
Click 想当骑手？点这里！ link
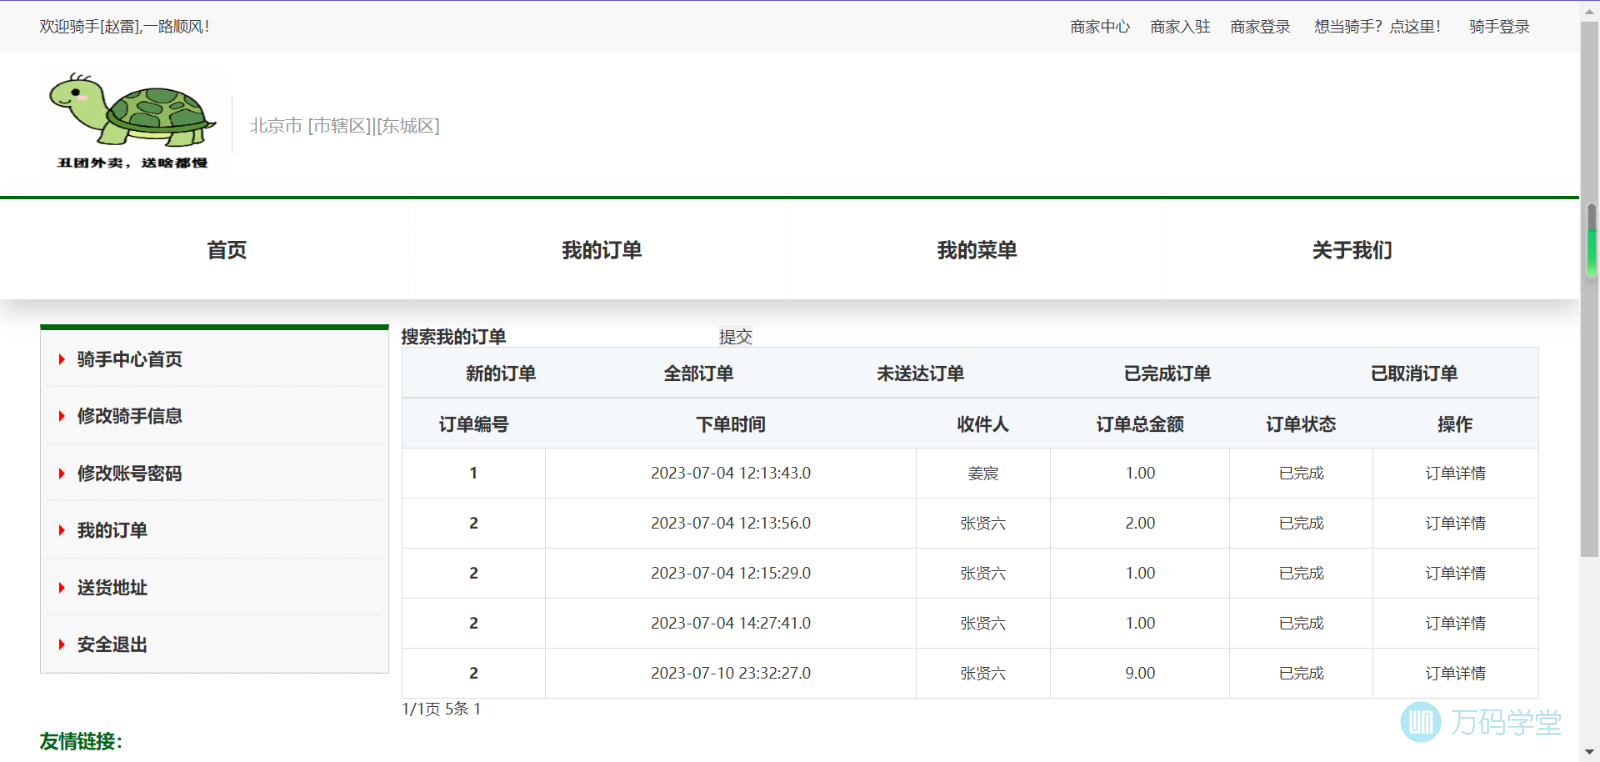1378,27
